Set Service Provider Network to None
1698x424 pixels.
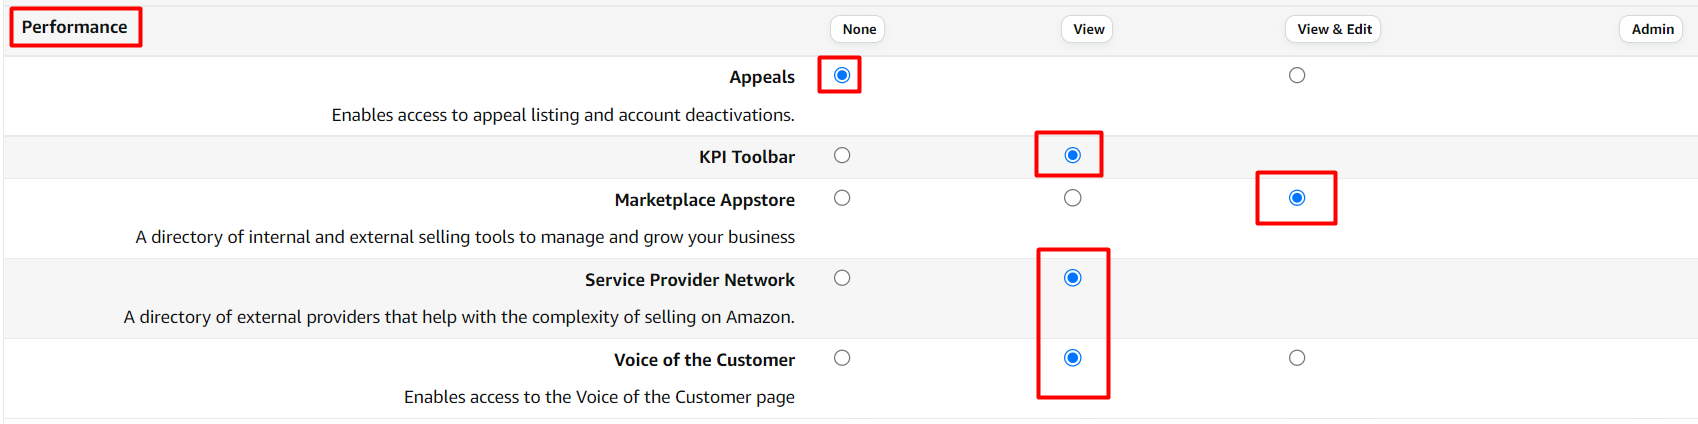[x=842, y=278]
